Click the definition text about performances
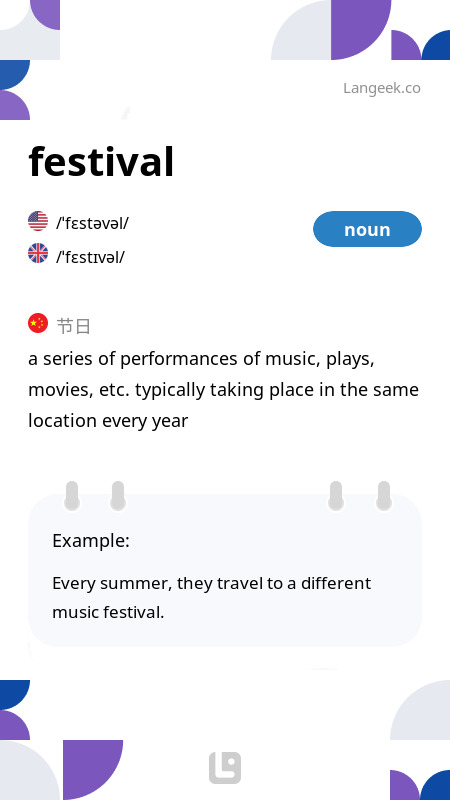This screenshot has height=800, width=450. point(223,390)
